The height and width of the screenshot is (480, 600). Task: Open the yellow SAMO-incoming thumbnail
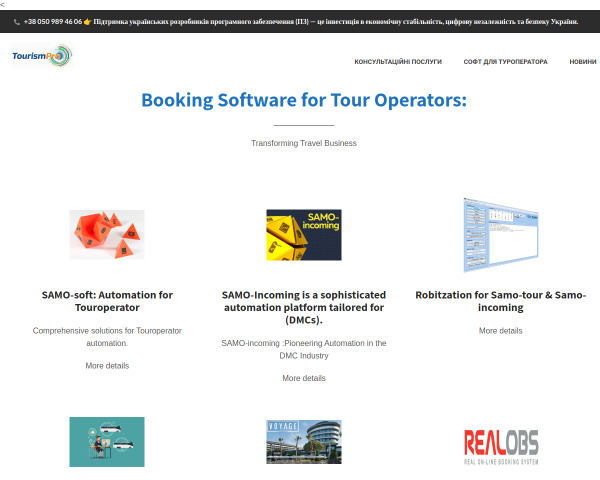(x=304, y=235)
